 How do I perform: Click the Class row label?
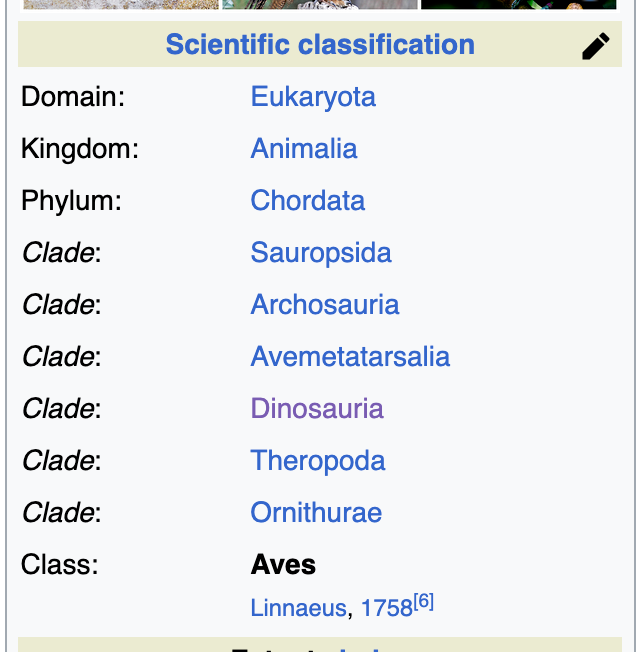click(60, 565)
